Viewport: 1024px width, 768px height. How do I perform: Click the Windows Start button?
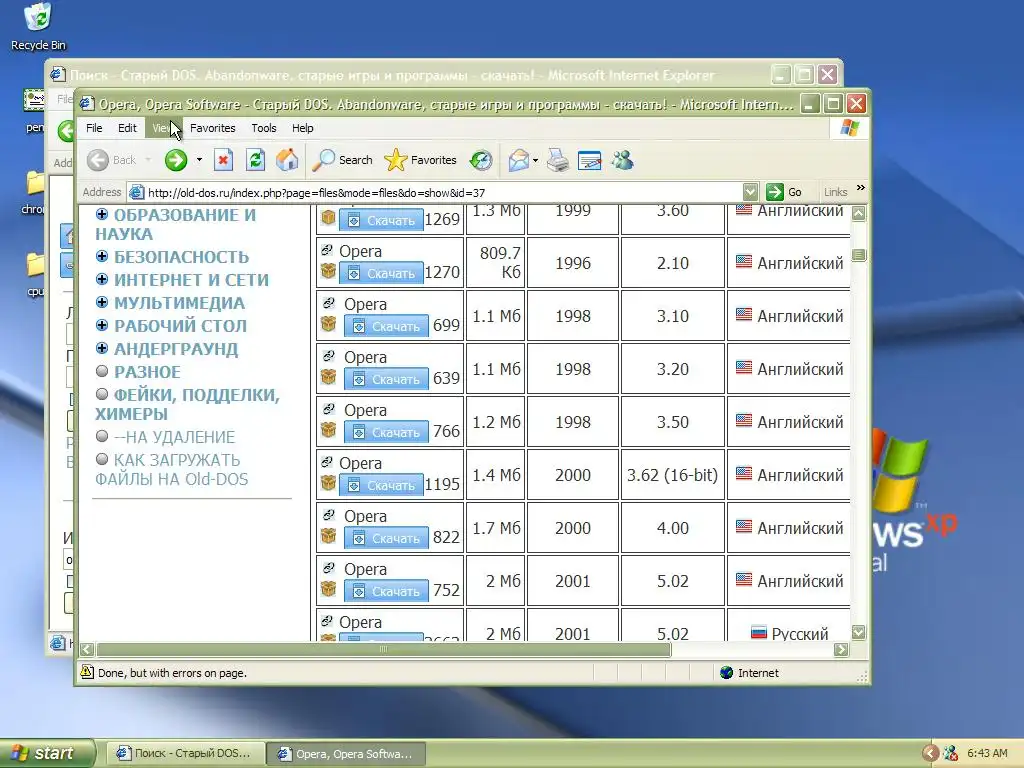(x=47, y=753)
